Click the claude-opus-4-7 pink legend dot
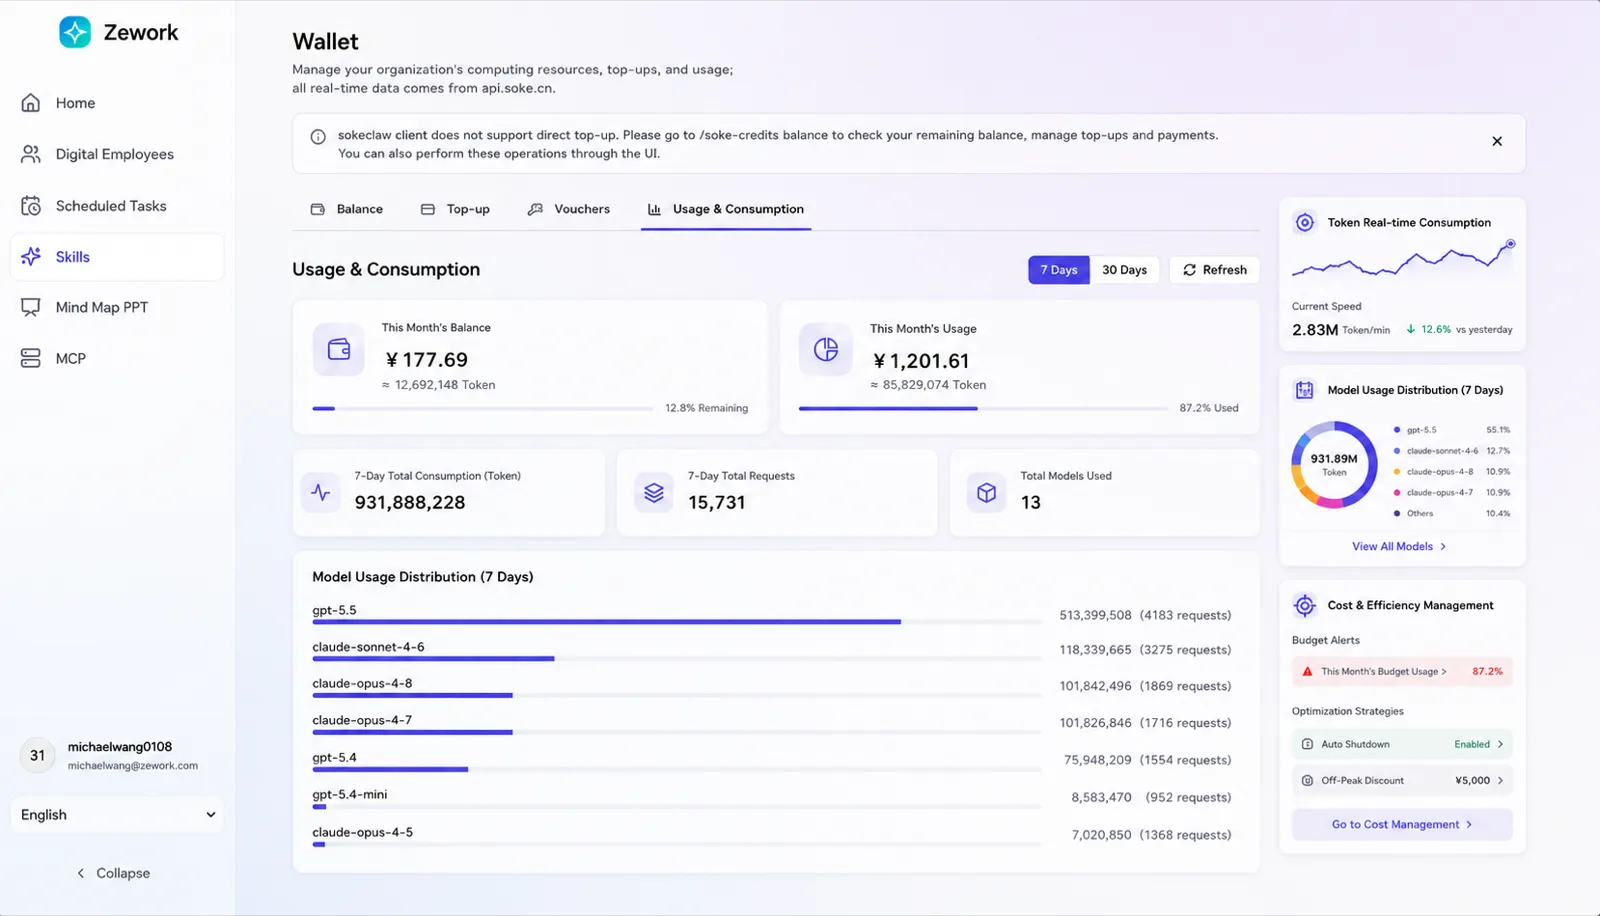Screen dimensions: 1600x916 [x=1397, y=493]
